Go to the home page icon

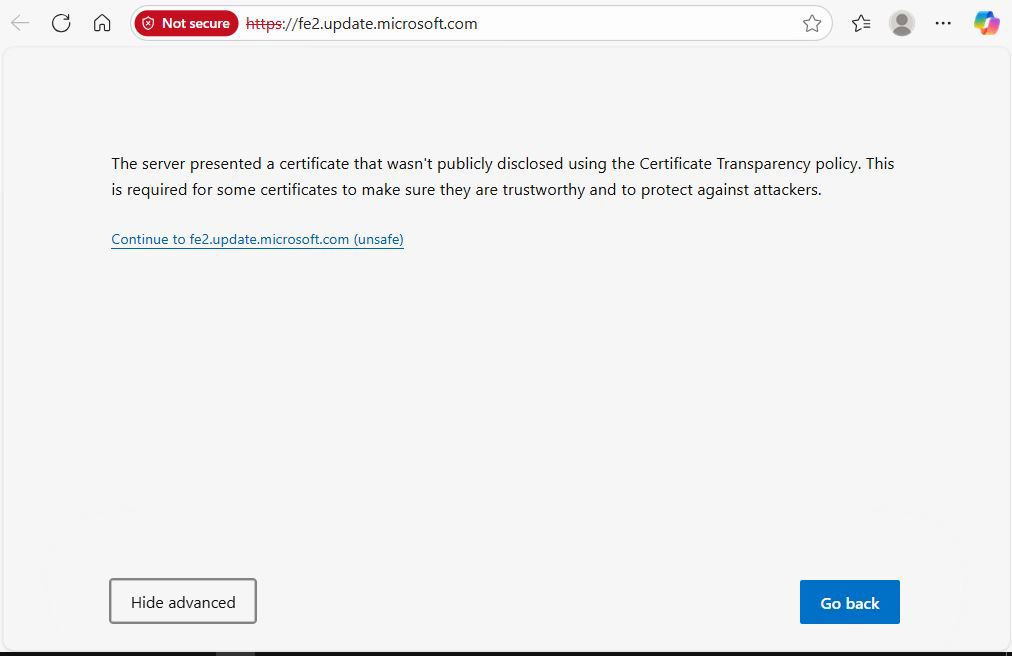pos(102,23)
